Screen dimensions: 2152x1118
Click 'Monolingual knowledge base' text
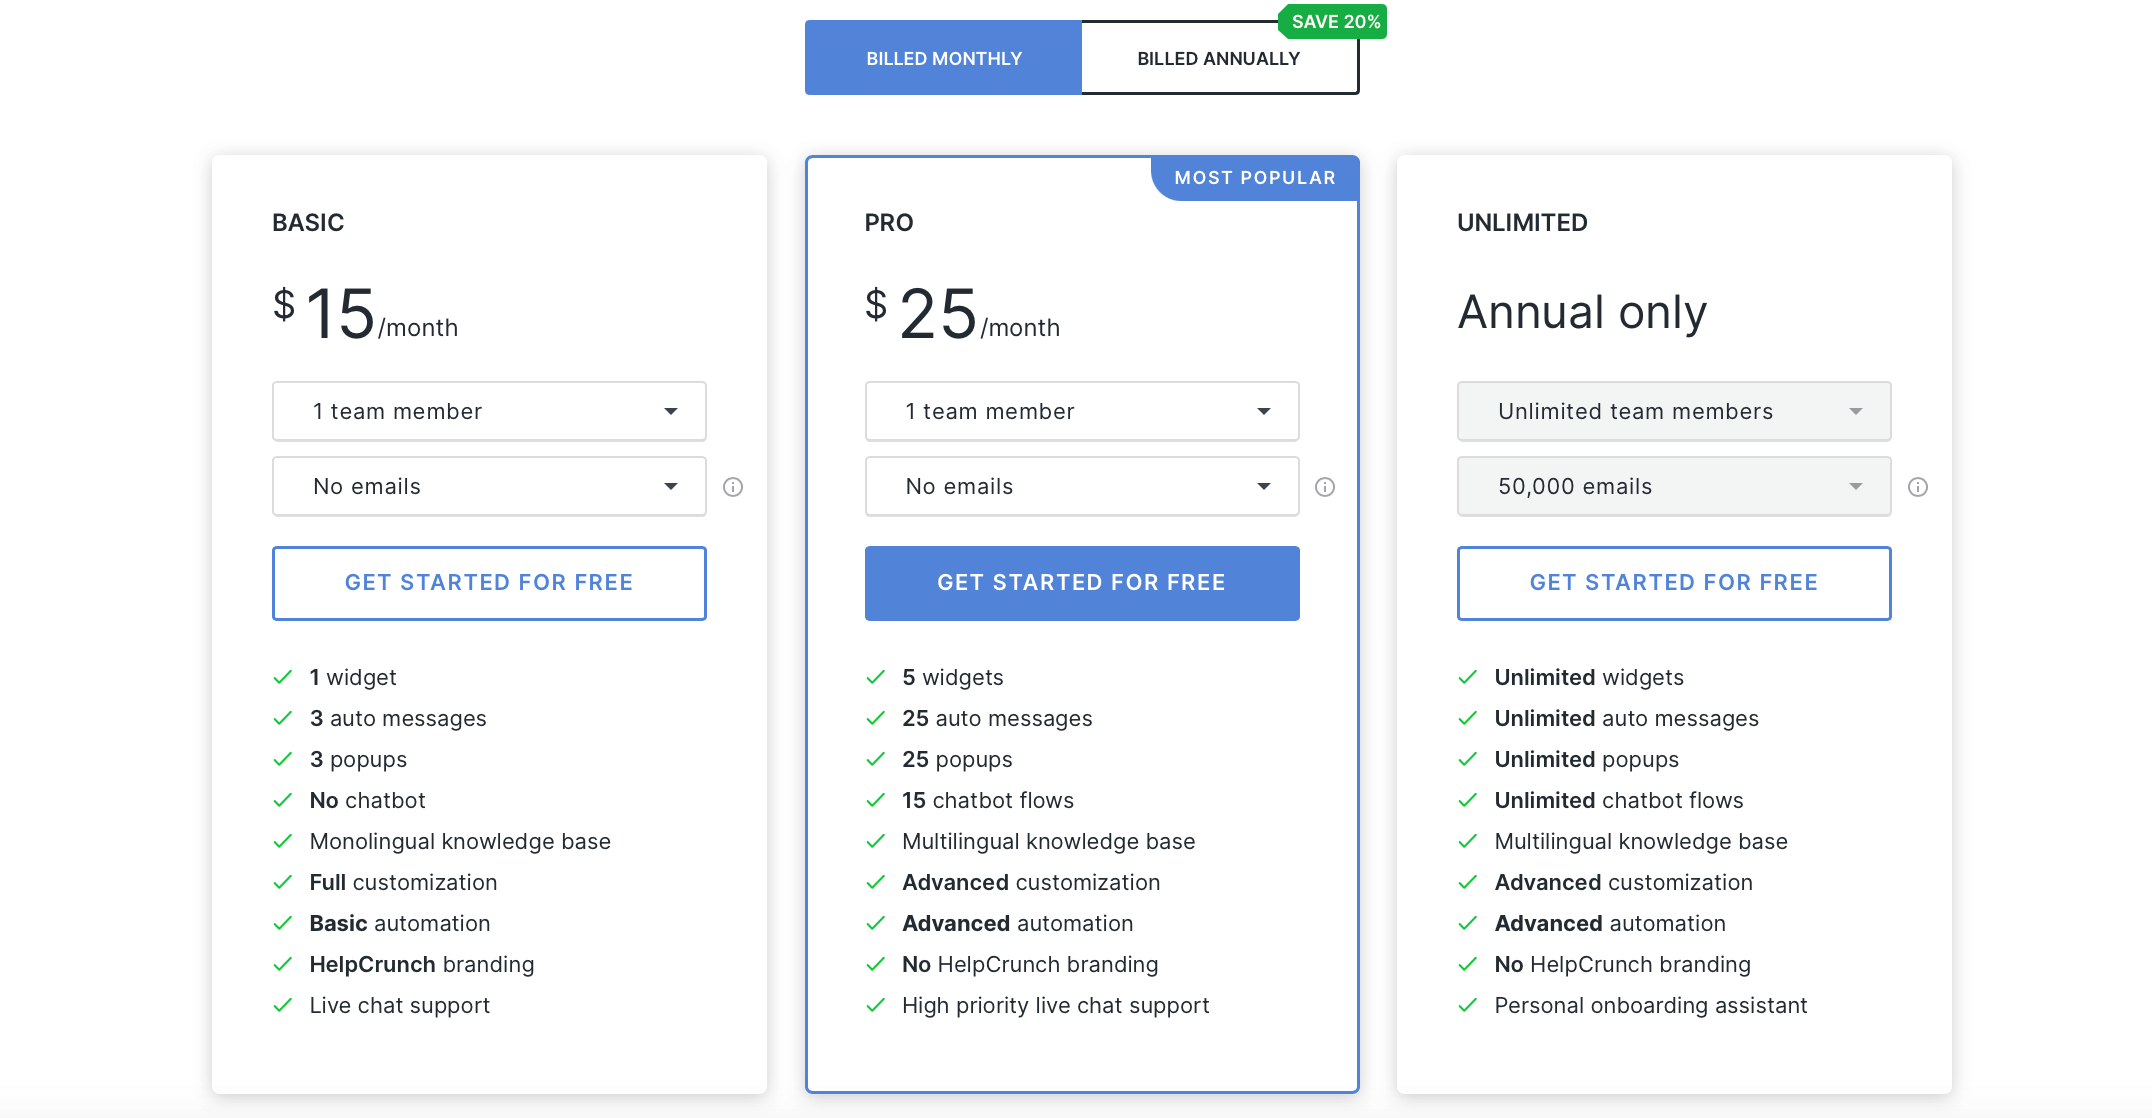point(460,841)
